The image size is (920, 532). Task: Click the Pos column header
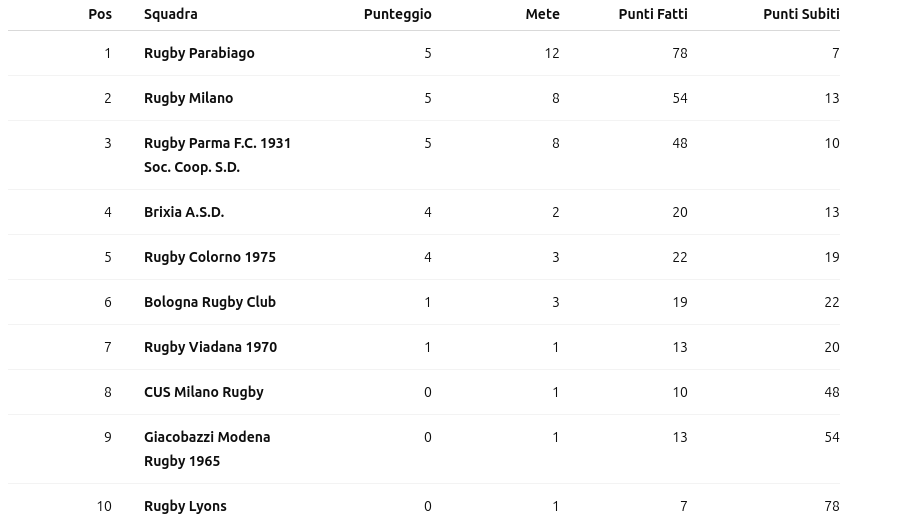pyautogui.click(x=100, y=14)
